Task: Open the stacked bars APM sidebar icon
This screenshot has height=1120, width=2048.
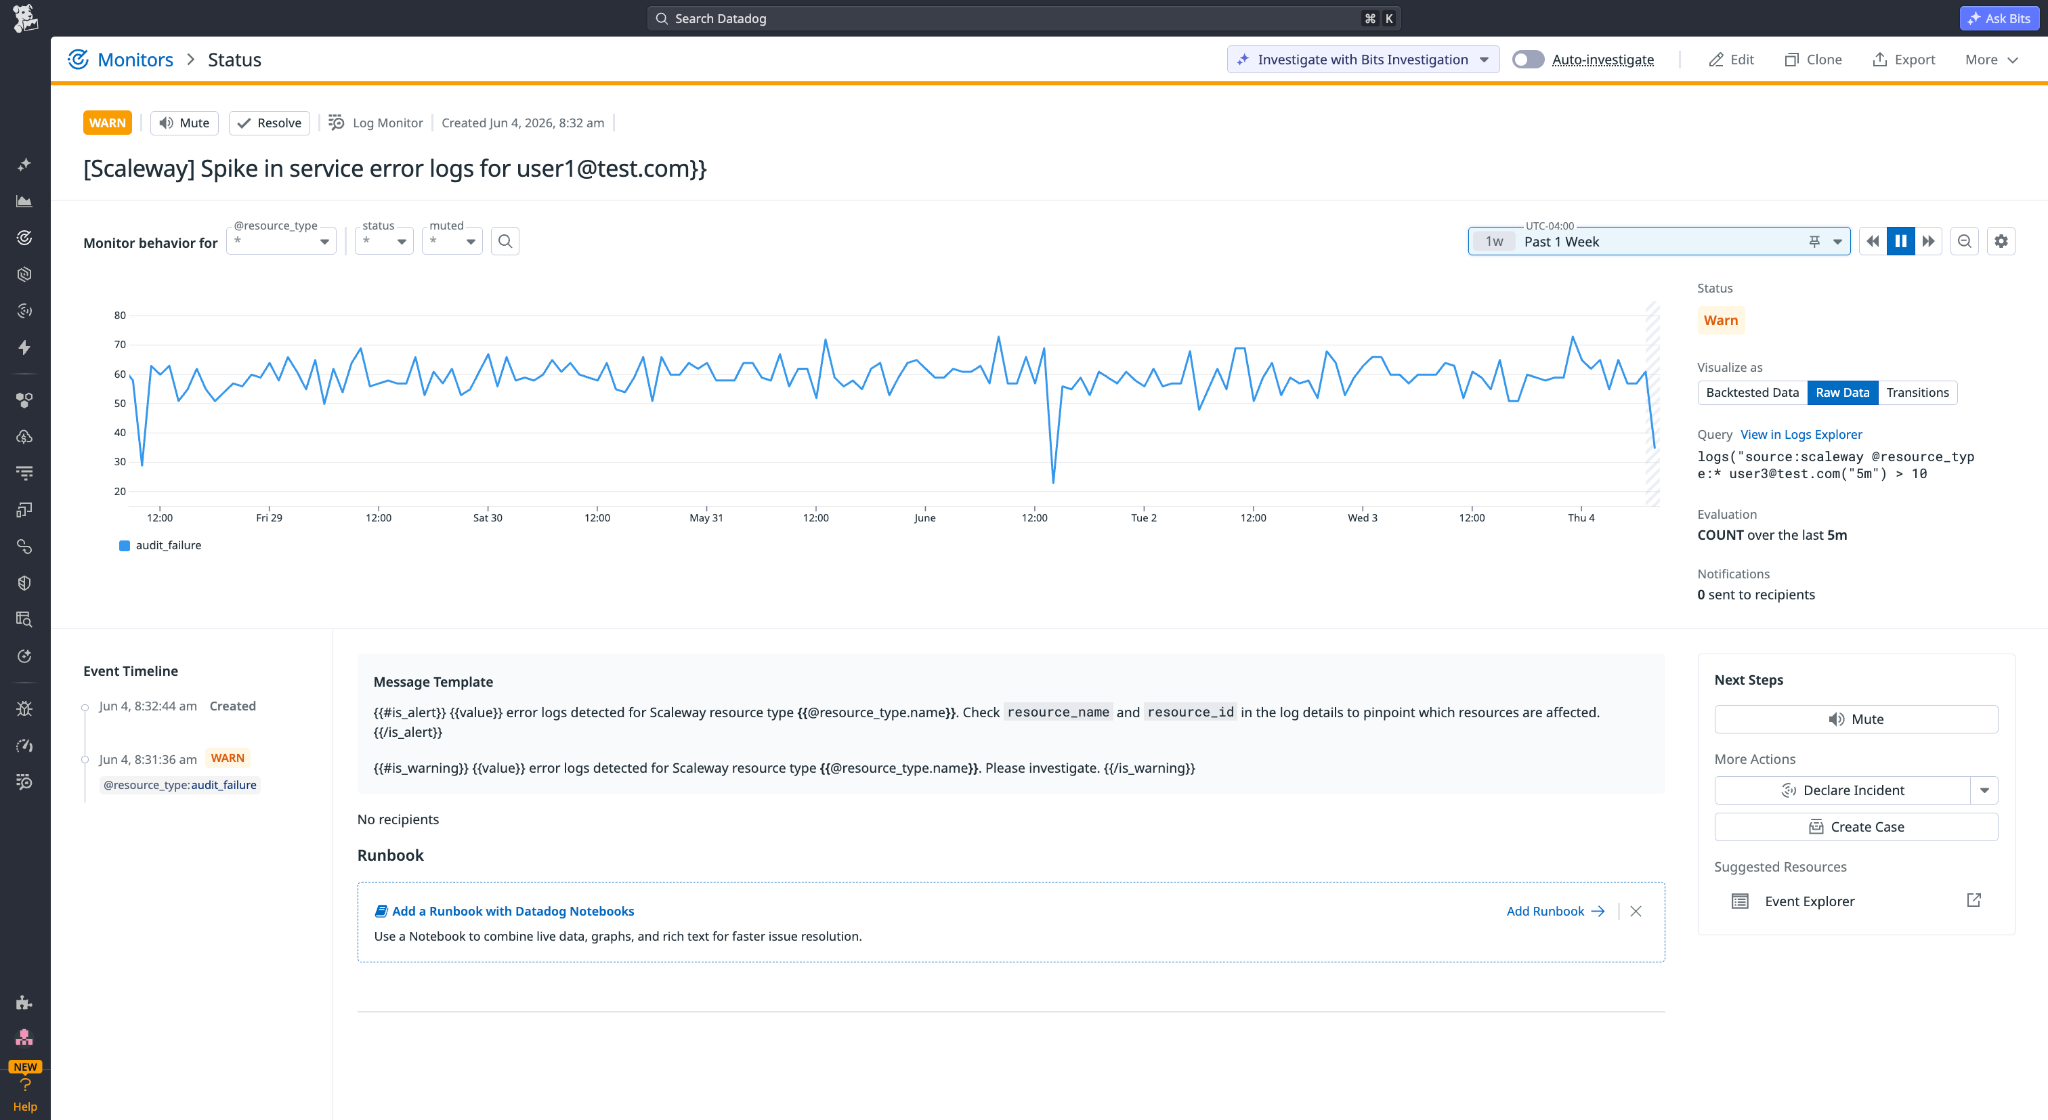Action: pyautogui.click(x=25, y=473)
